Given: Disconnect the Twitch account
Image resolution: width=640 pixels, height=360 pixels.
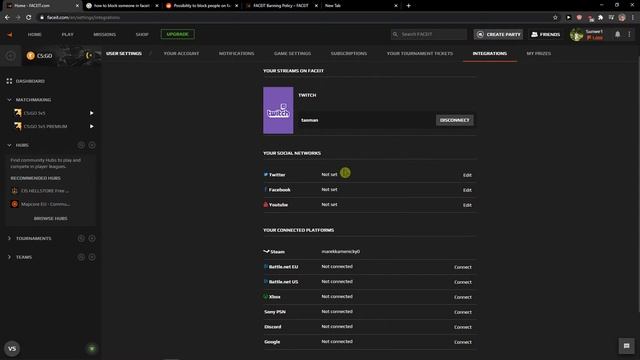Looking at the screenshot, I should [x=455, y=120].
